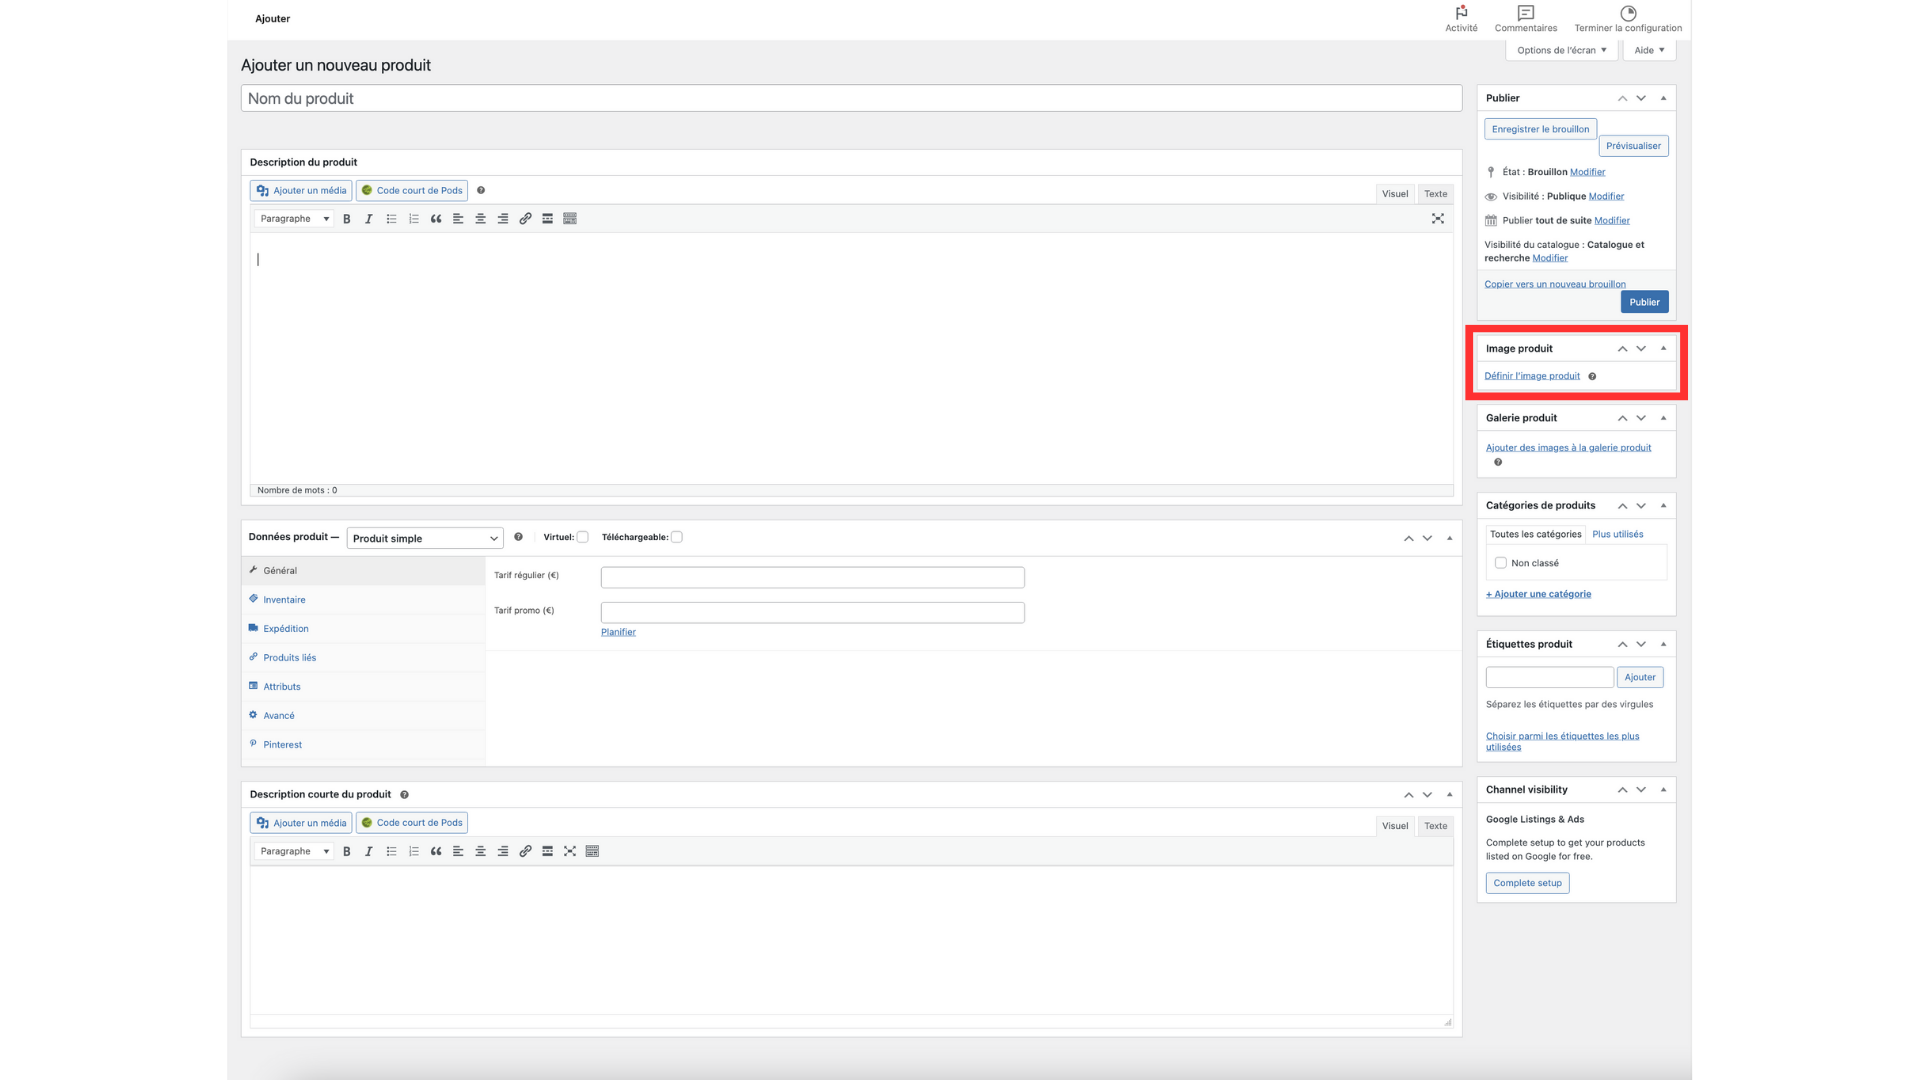
Task: Enable the Téléchargeable checkbox
Action: [x=677, y=537]
